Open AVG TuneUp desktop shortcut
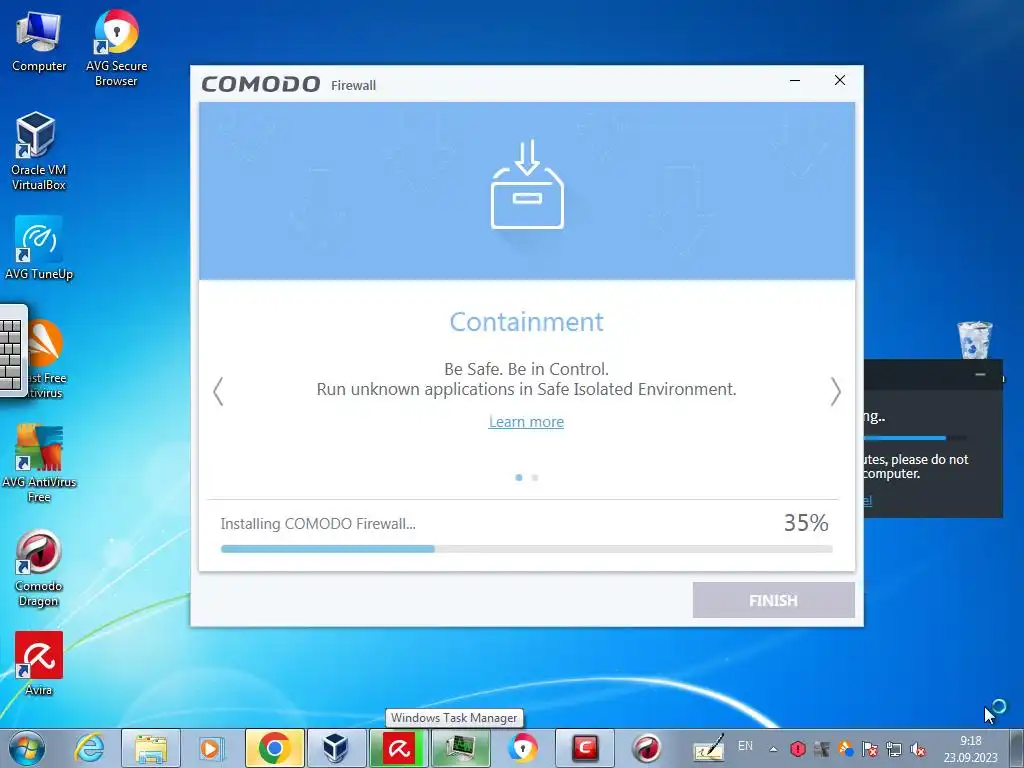The height and width of the screenshot is (768, 1024). (x=39, y=248)
